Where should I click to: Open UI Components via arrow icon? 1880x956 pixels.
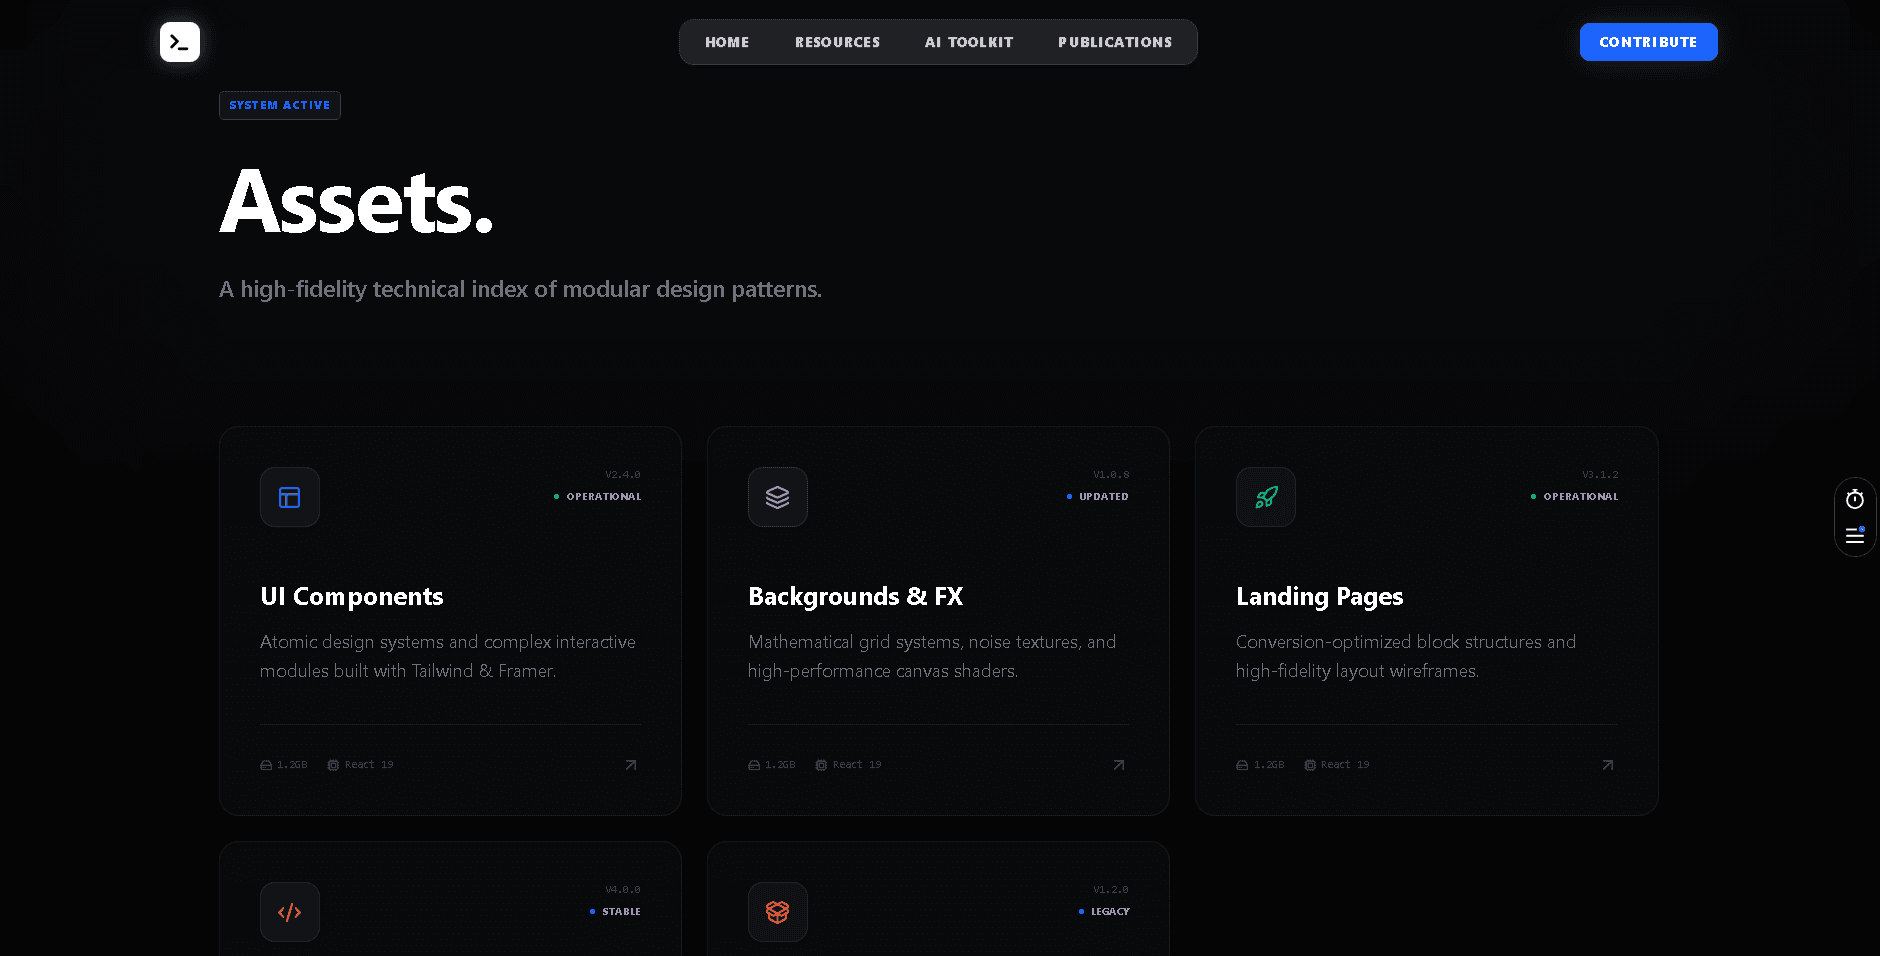click(631, 765)
